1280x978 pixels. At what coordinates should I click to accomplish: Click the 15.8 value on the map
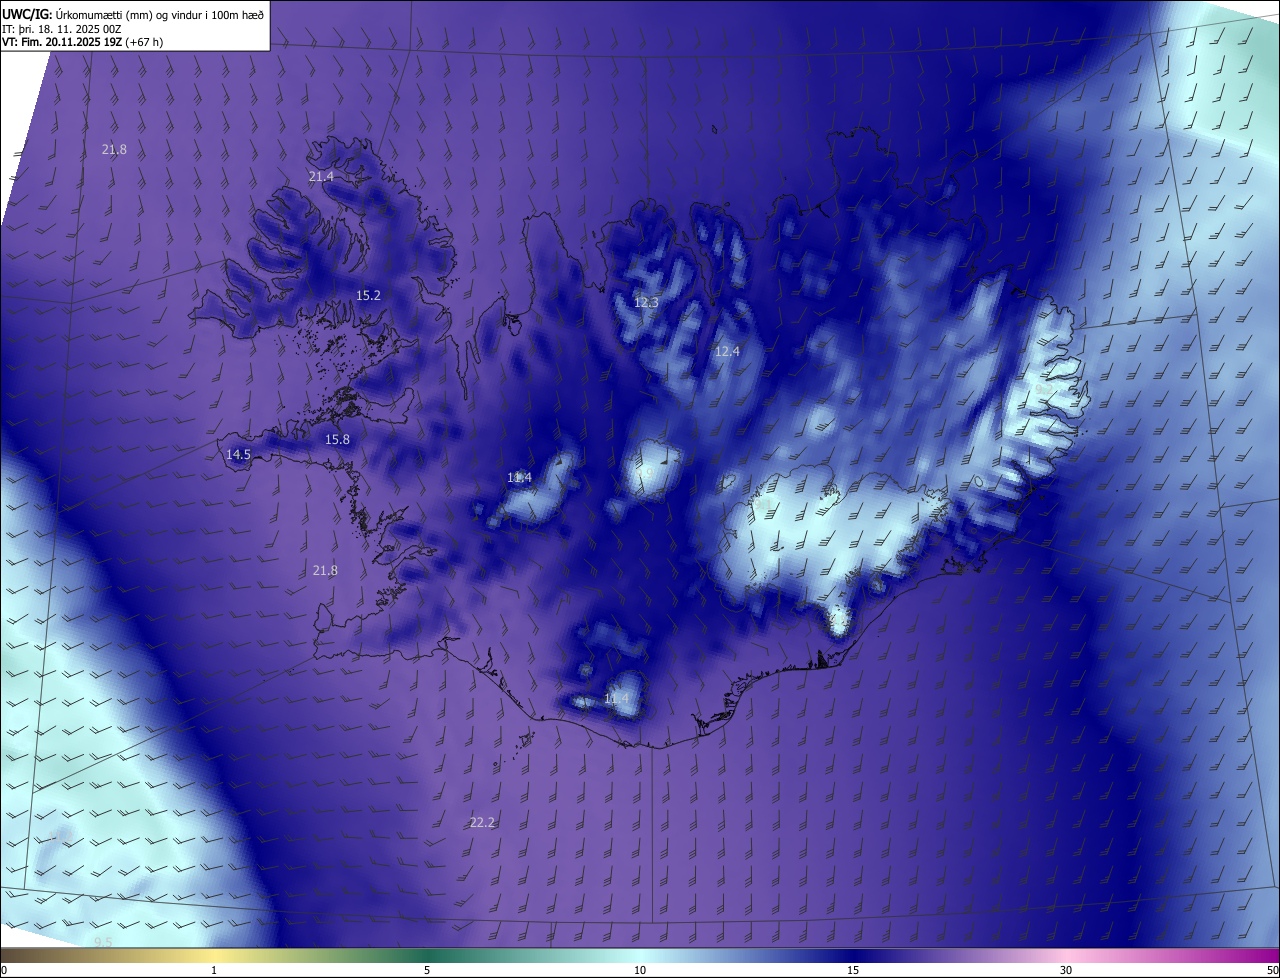pos(338,439)
